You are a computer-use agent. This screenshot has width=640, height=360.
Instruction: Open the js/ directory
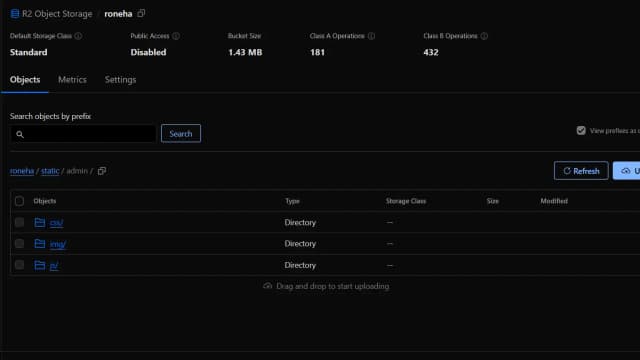point(54,266)
